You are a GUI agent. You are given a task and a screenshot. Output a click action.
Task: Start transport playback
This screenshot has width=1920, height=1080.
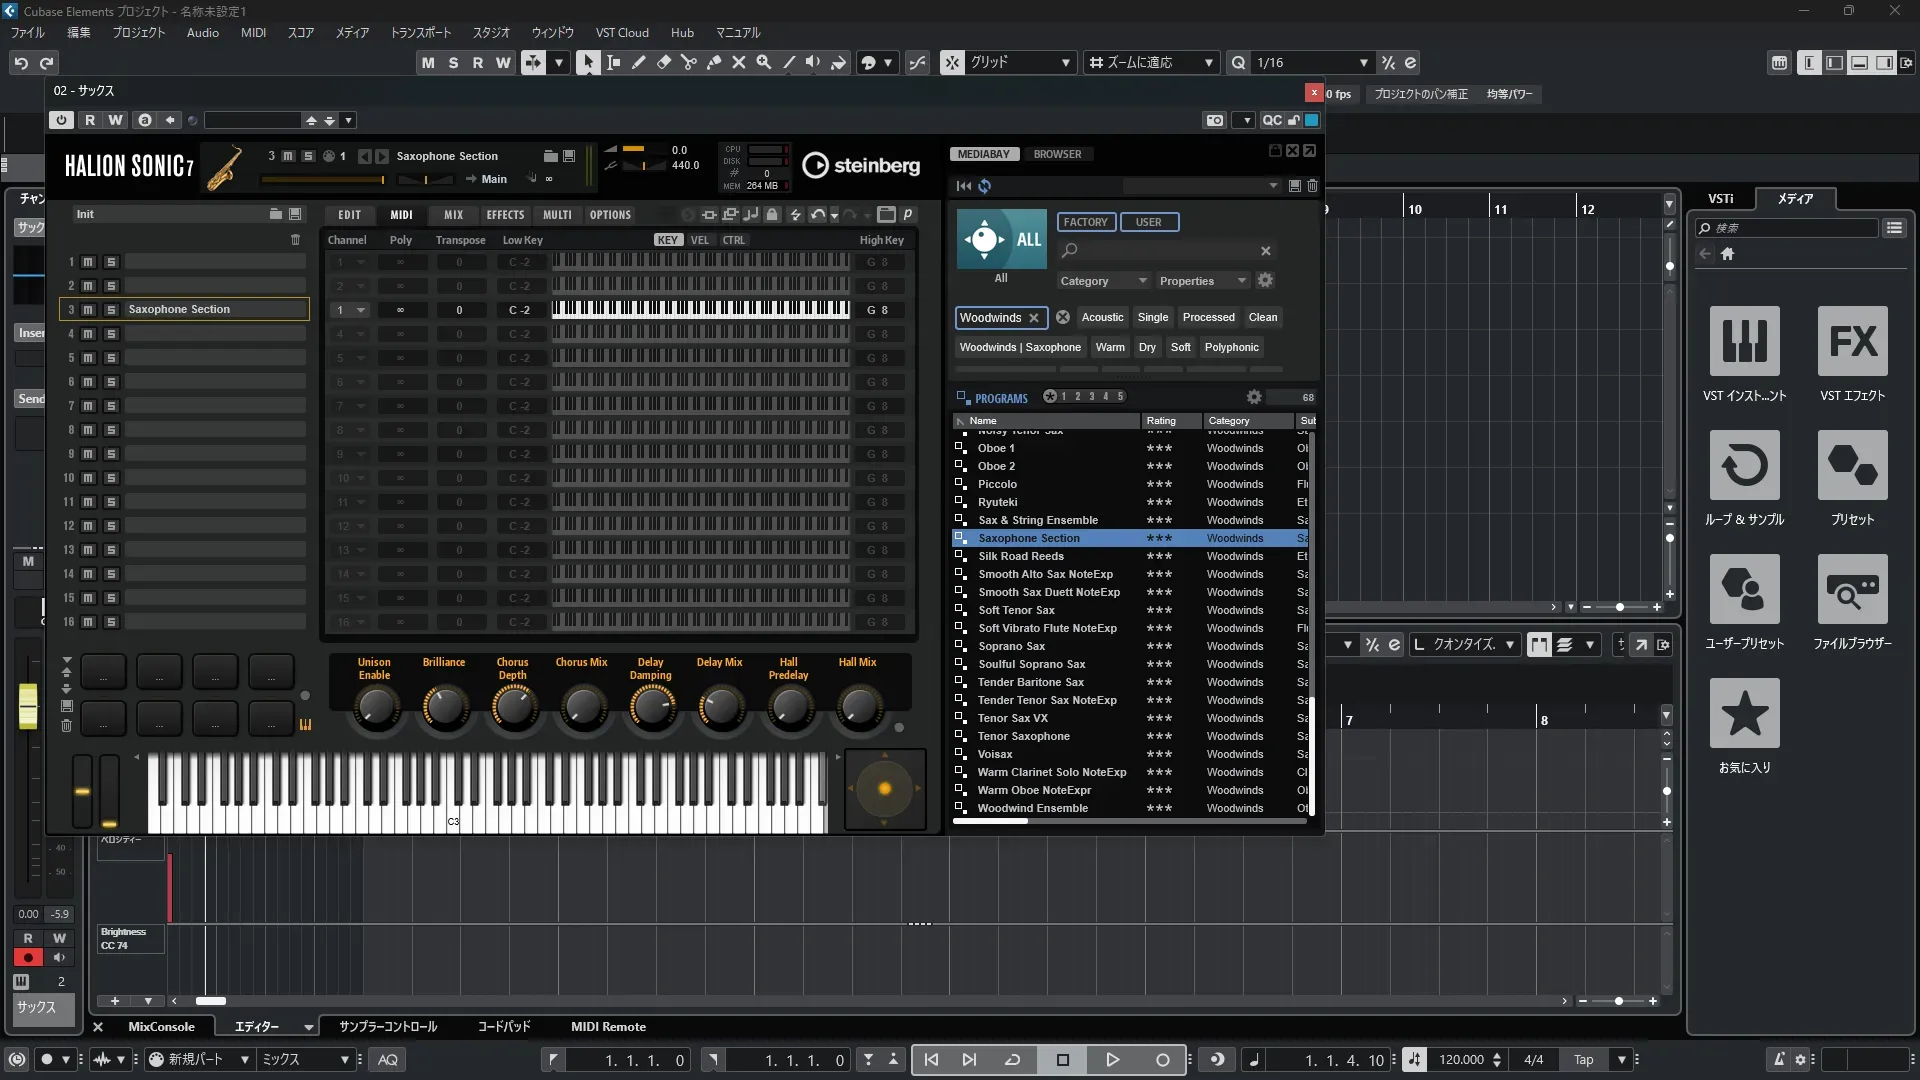1112,1060
